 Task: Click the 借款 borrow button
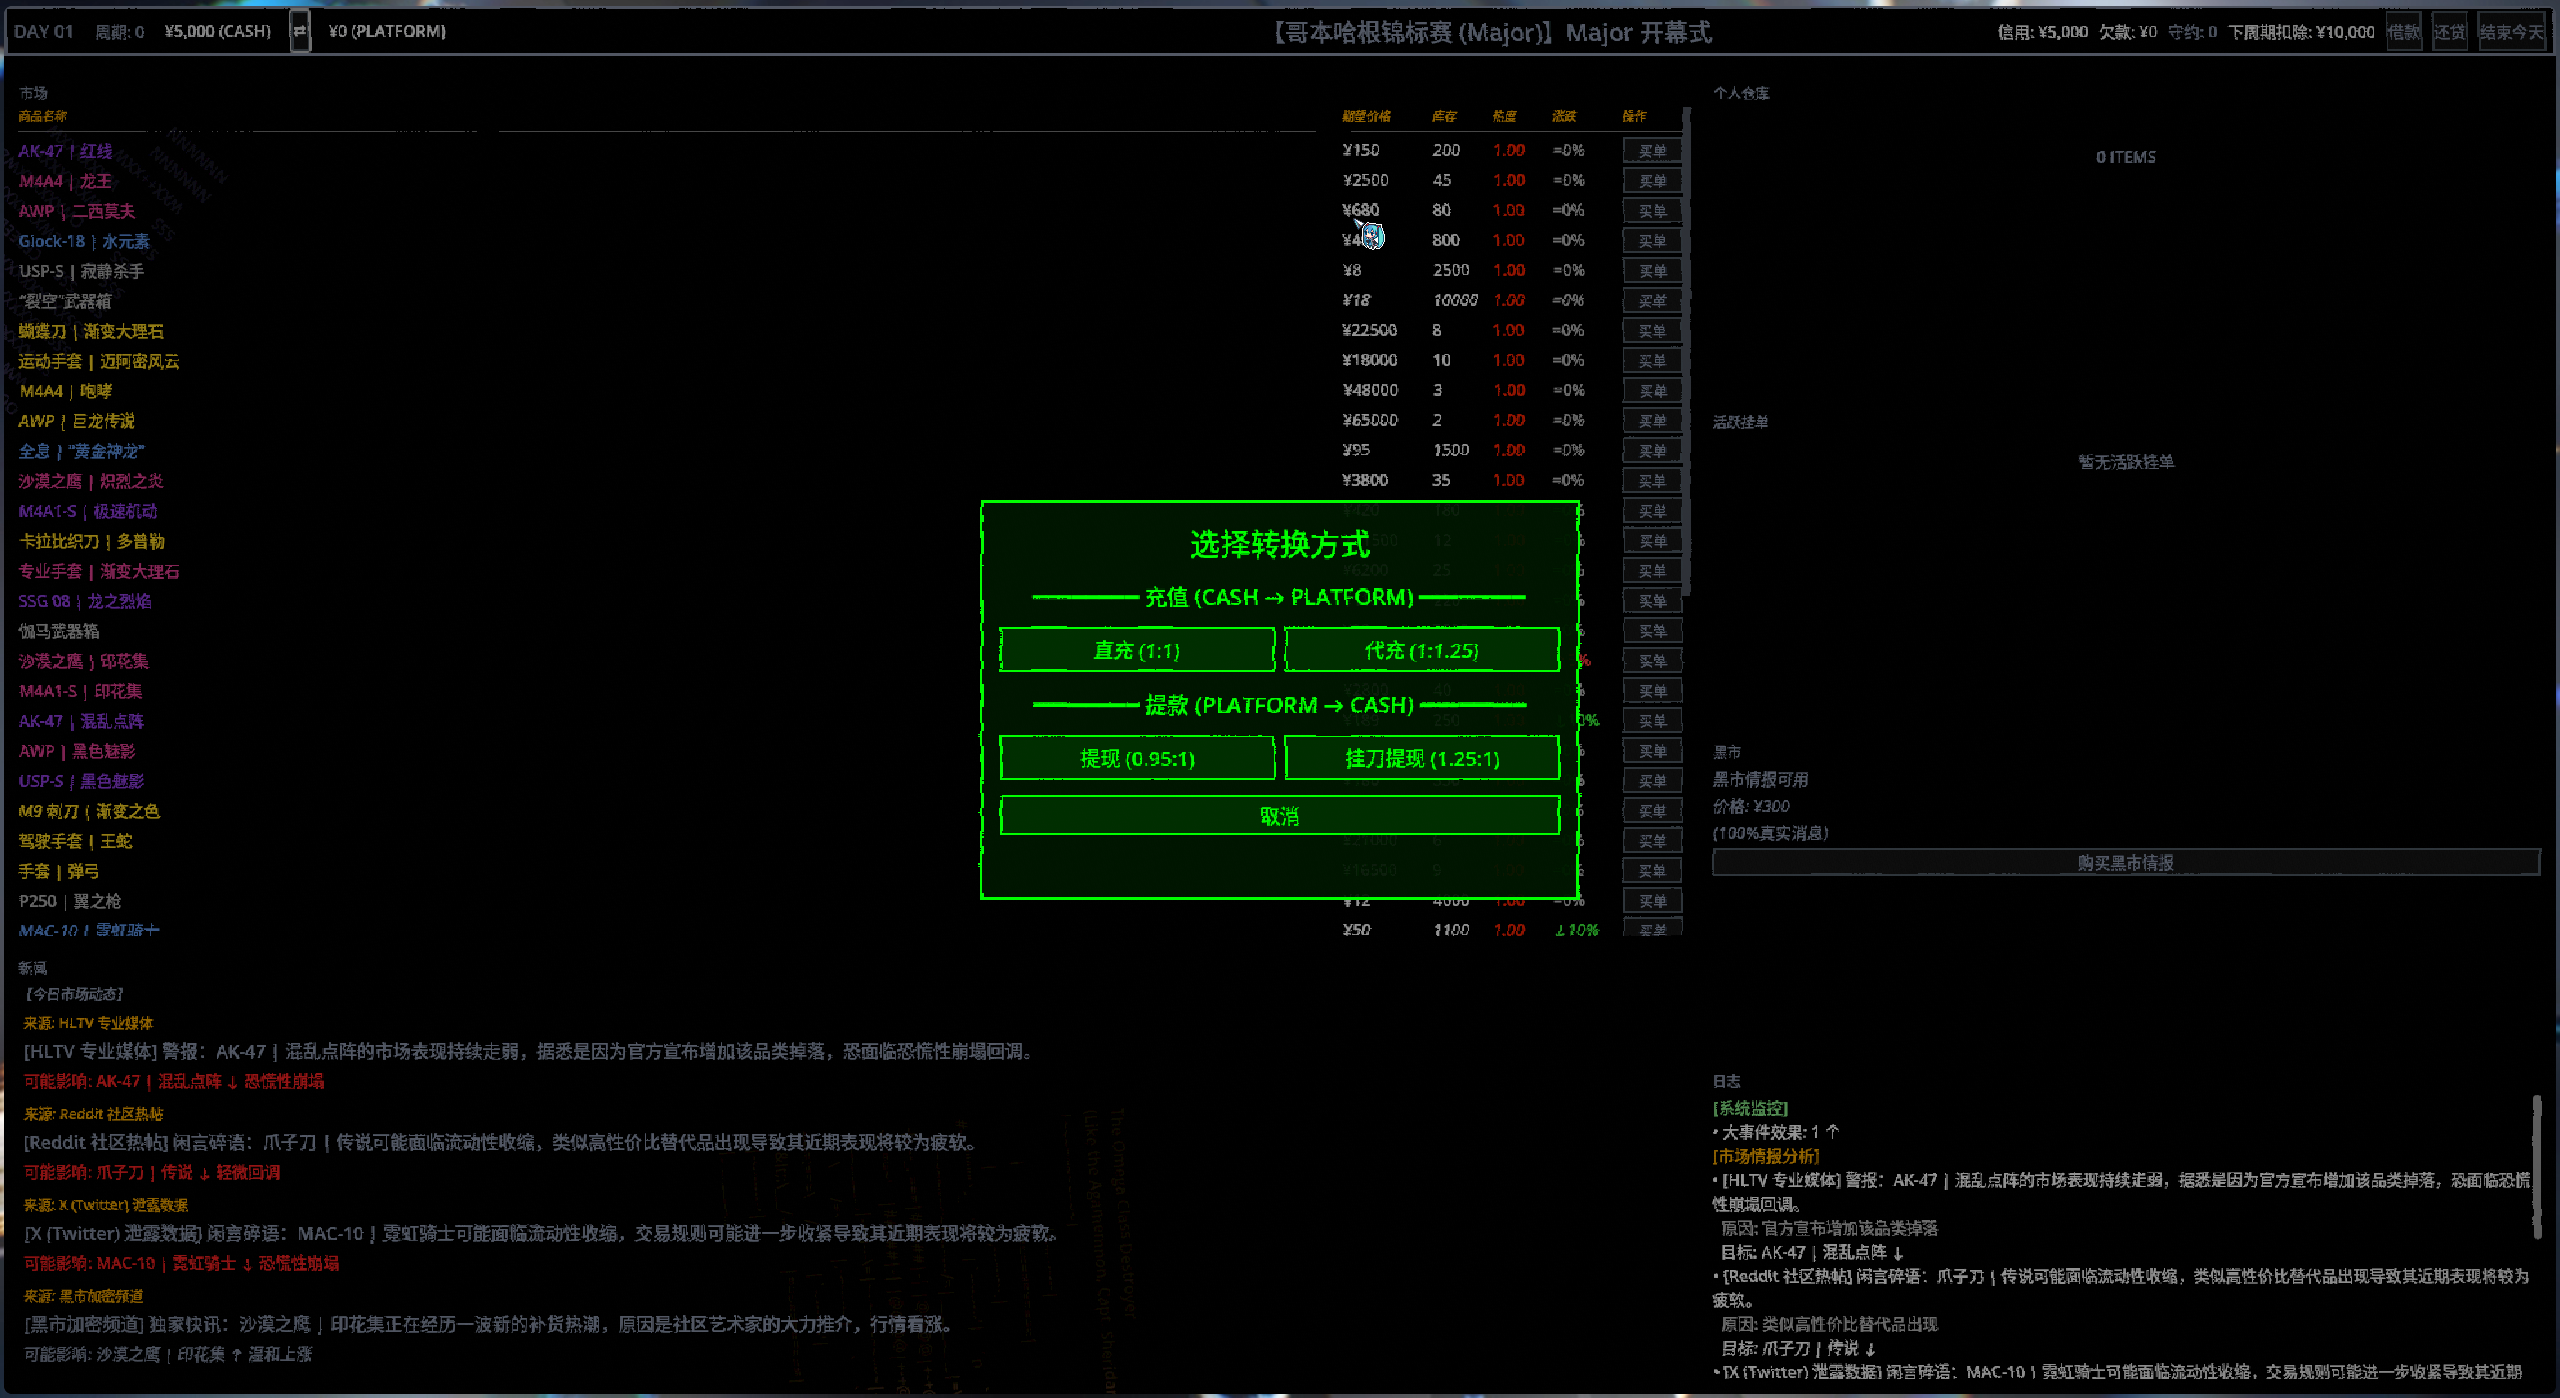[2403, 32]
